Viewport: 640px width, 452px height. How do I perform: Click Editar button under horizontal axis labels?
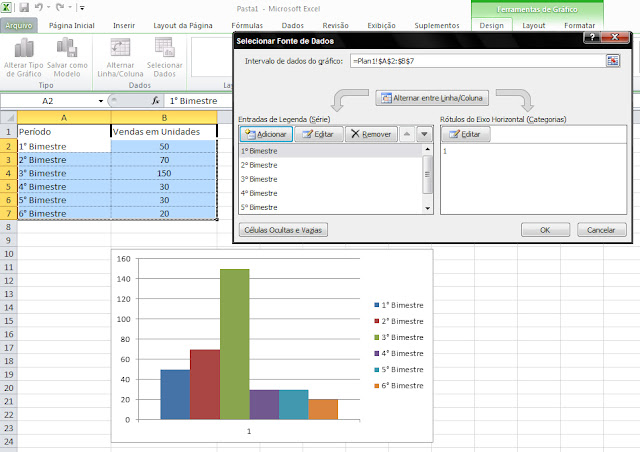pos(466,134)
